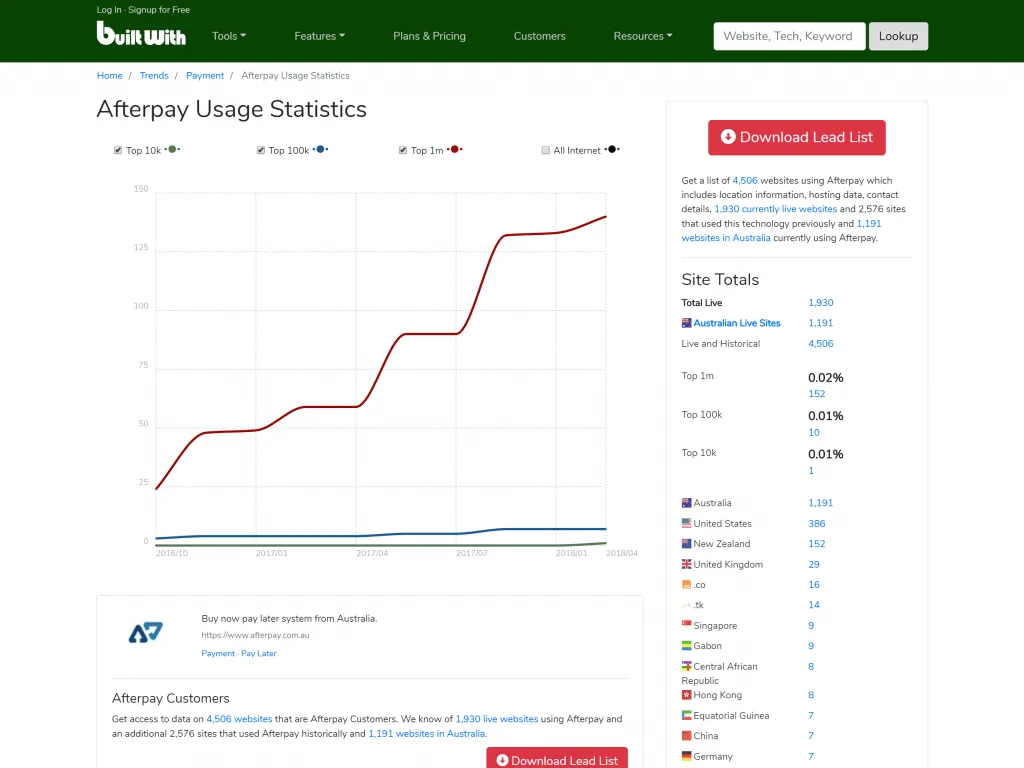The image size is (1024, 768).
Task: Go to Plans & Pricing
Action: coord(429,36)
